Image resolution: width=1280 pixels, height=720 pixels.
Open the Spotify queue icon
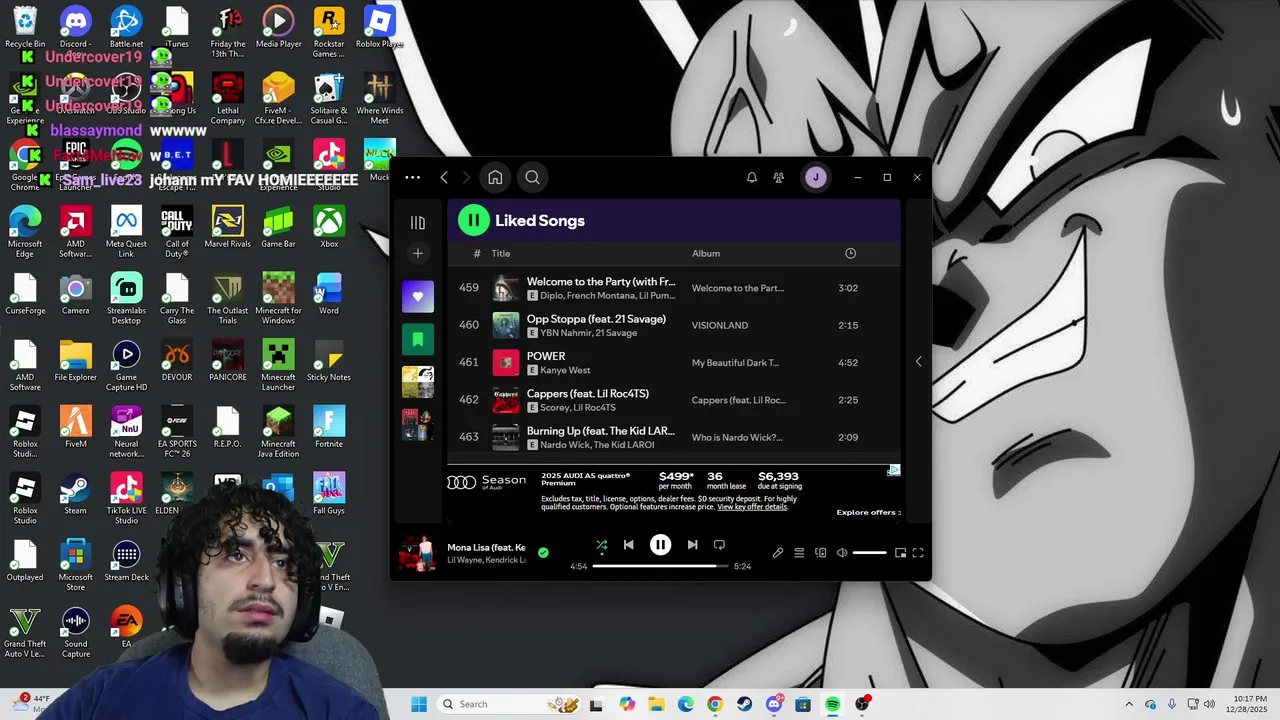(799, 553)
